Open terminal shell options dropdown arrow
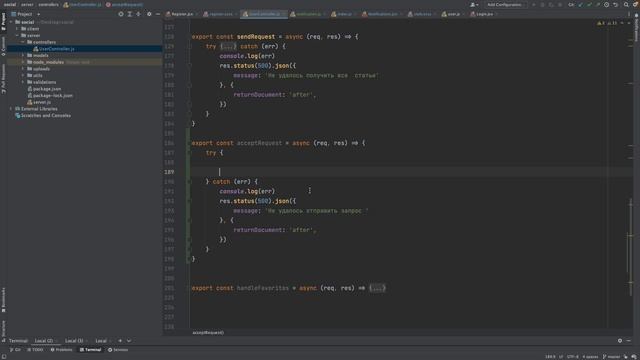The height and width of the screenshot is (360, 640). (129, 341)
